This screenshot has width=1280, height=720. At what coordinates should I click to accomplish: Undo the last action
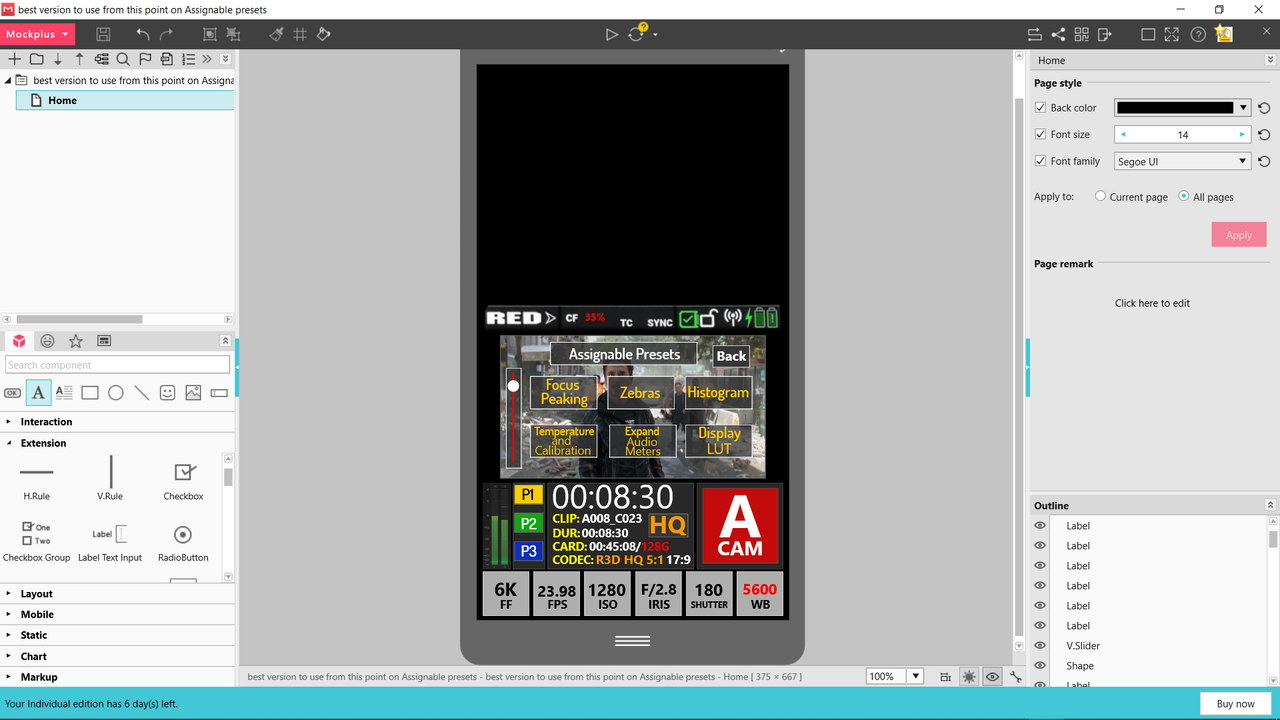[143, 34]
